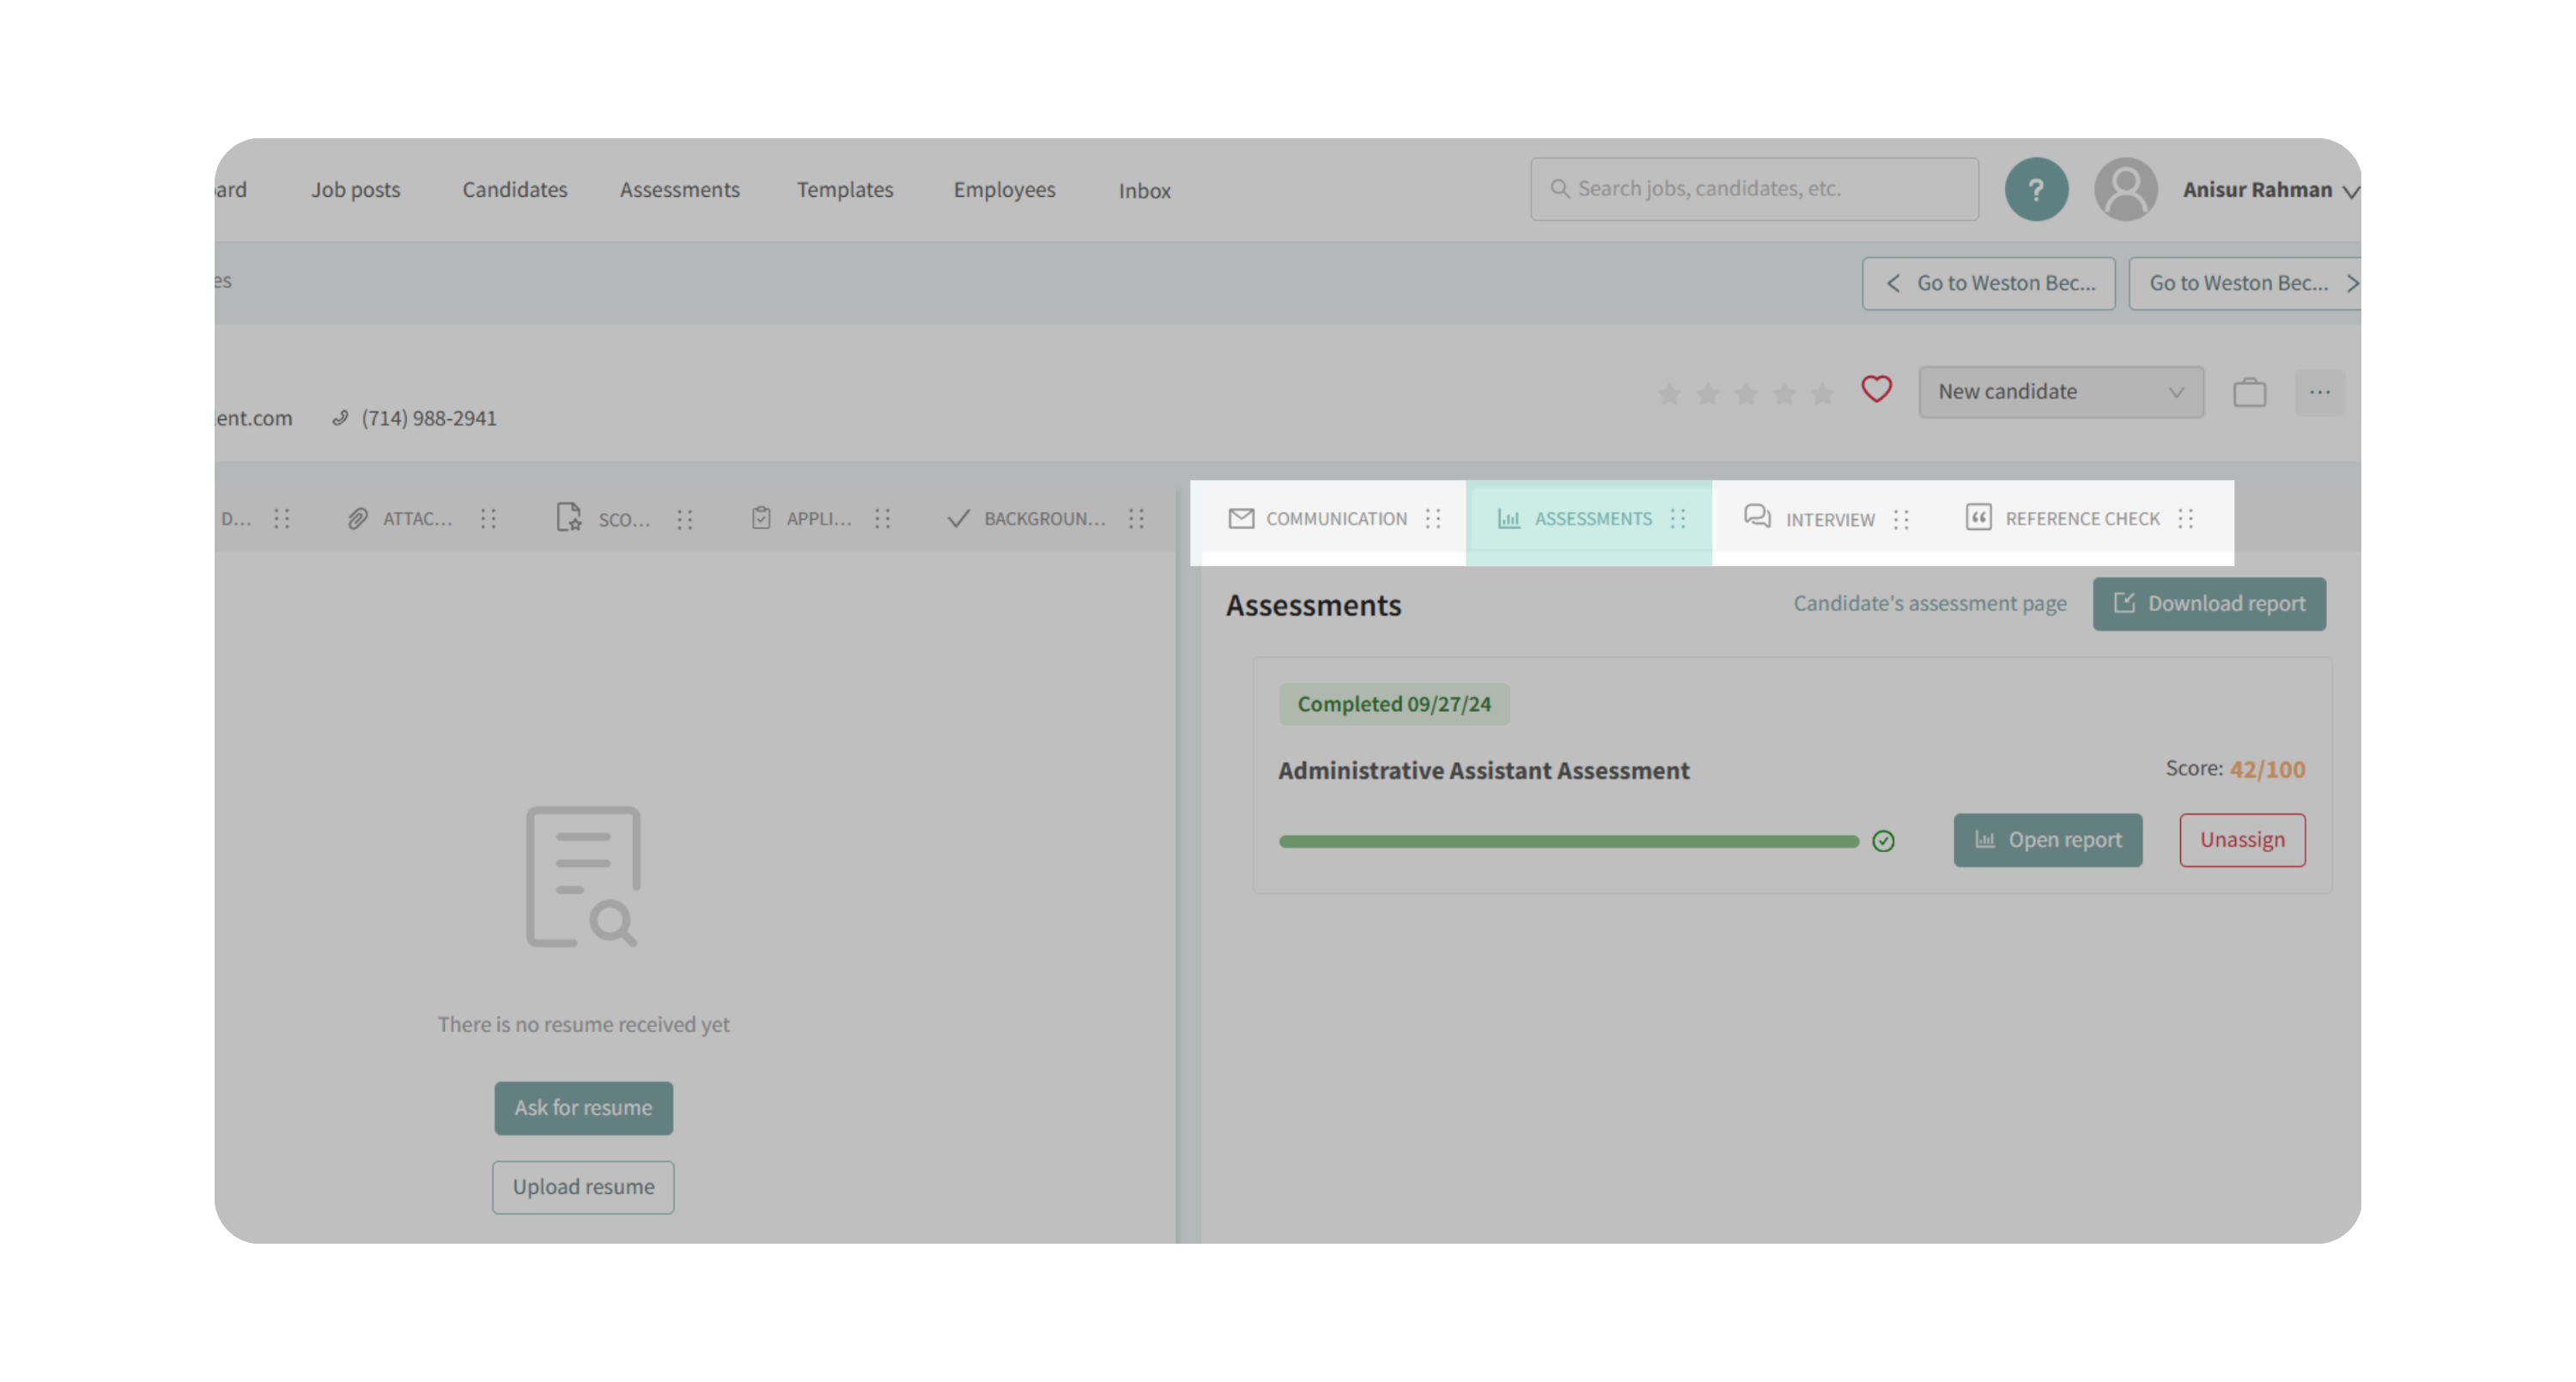The height and width of the screenshot is (1382, 2576).
Task: Click the help question mark icon
Action: [x=2036, y=189]
